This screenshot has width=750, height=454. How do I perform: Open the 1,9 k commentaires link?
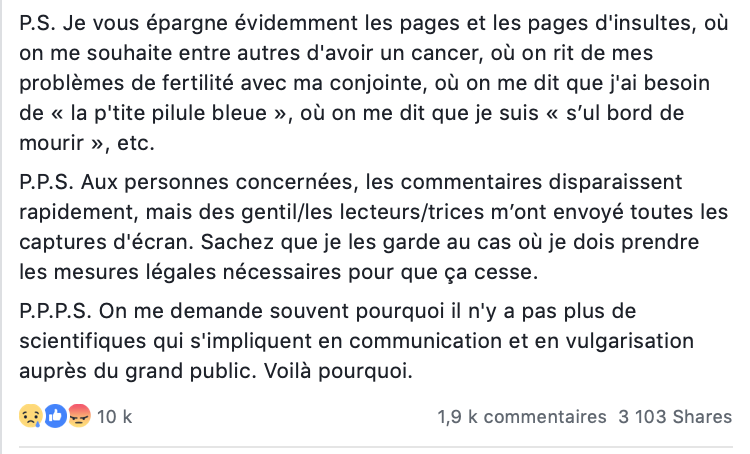tap(522, 417)
